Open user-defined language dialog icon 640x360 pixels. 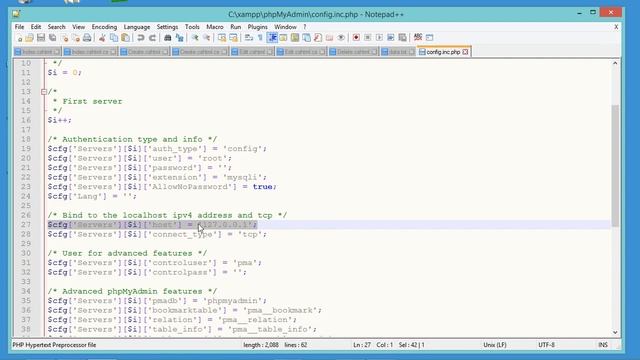283,38
